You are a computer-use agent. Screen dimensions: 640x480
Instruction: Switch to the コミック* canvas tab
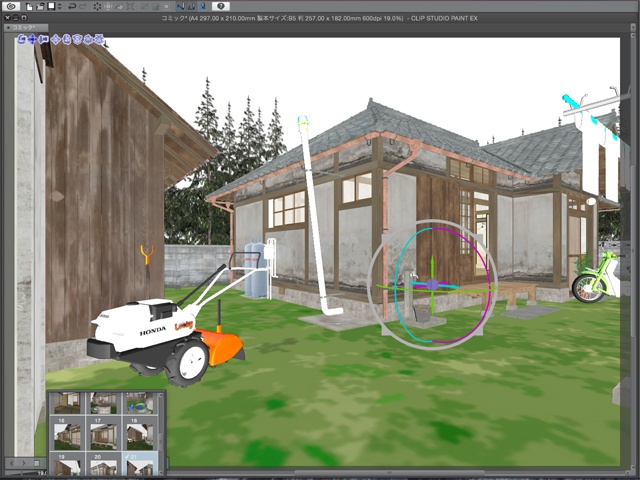26,27
